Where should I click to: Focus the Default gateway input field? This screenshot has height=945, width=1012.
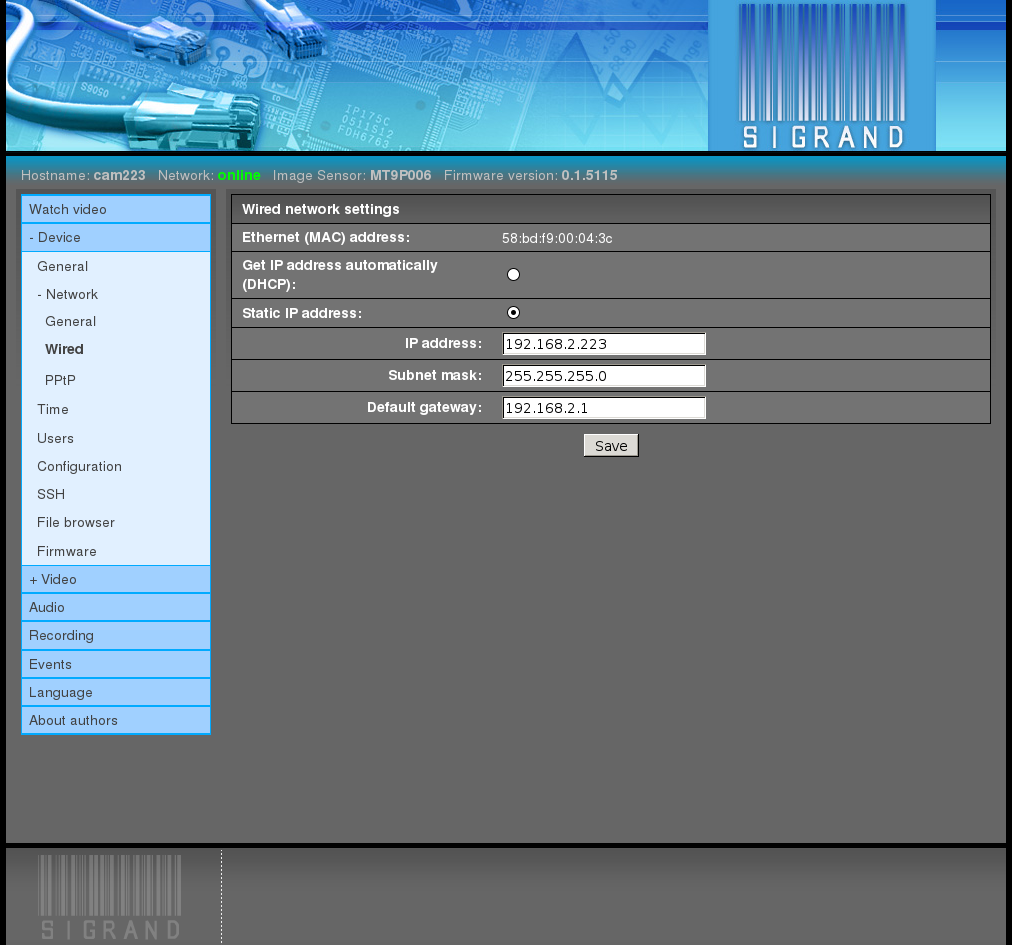tap(604, 408)
